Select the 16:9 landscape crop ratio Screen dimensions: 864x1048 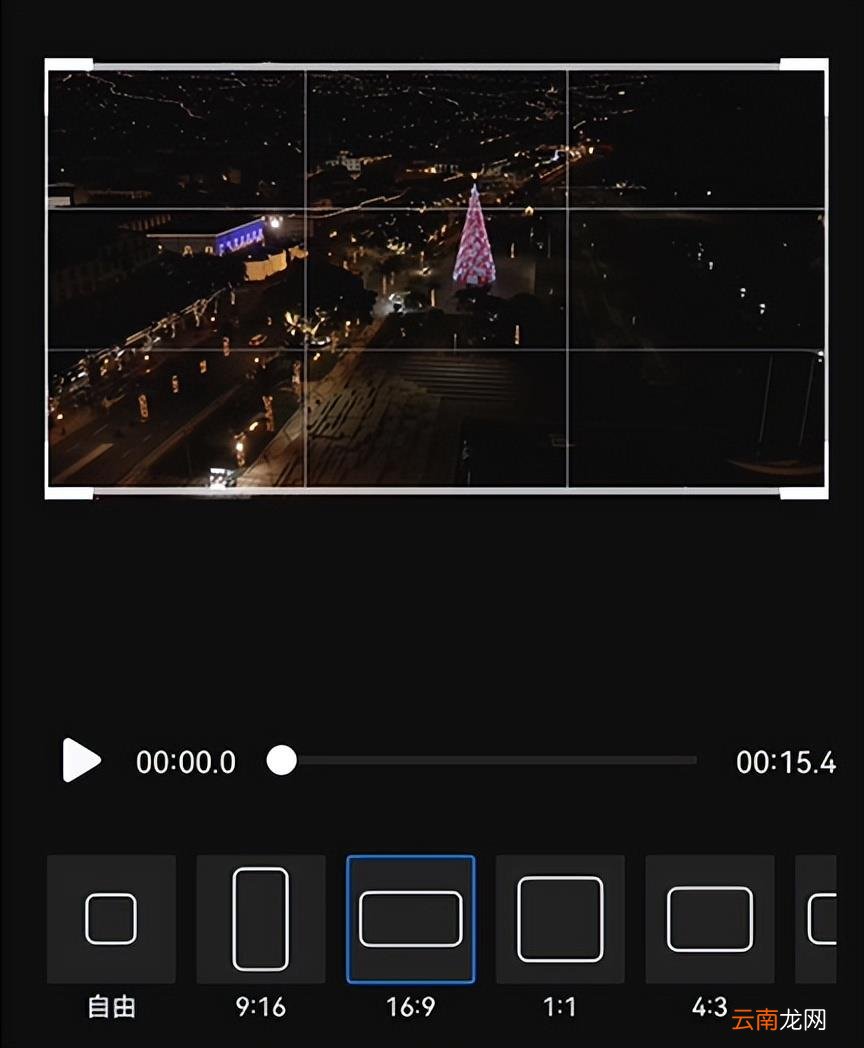point(411,919)
